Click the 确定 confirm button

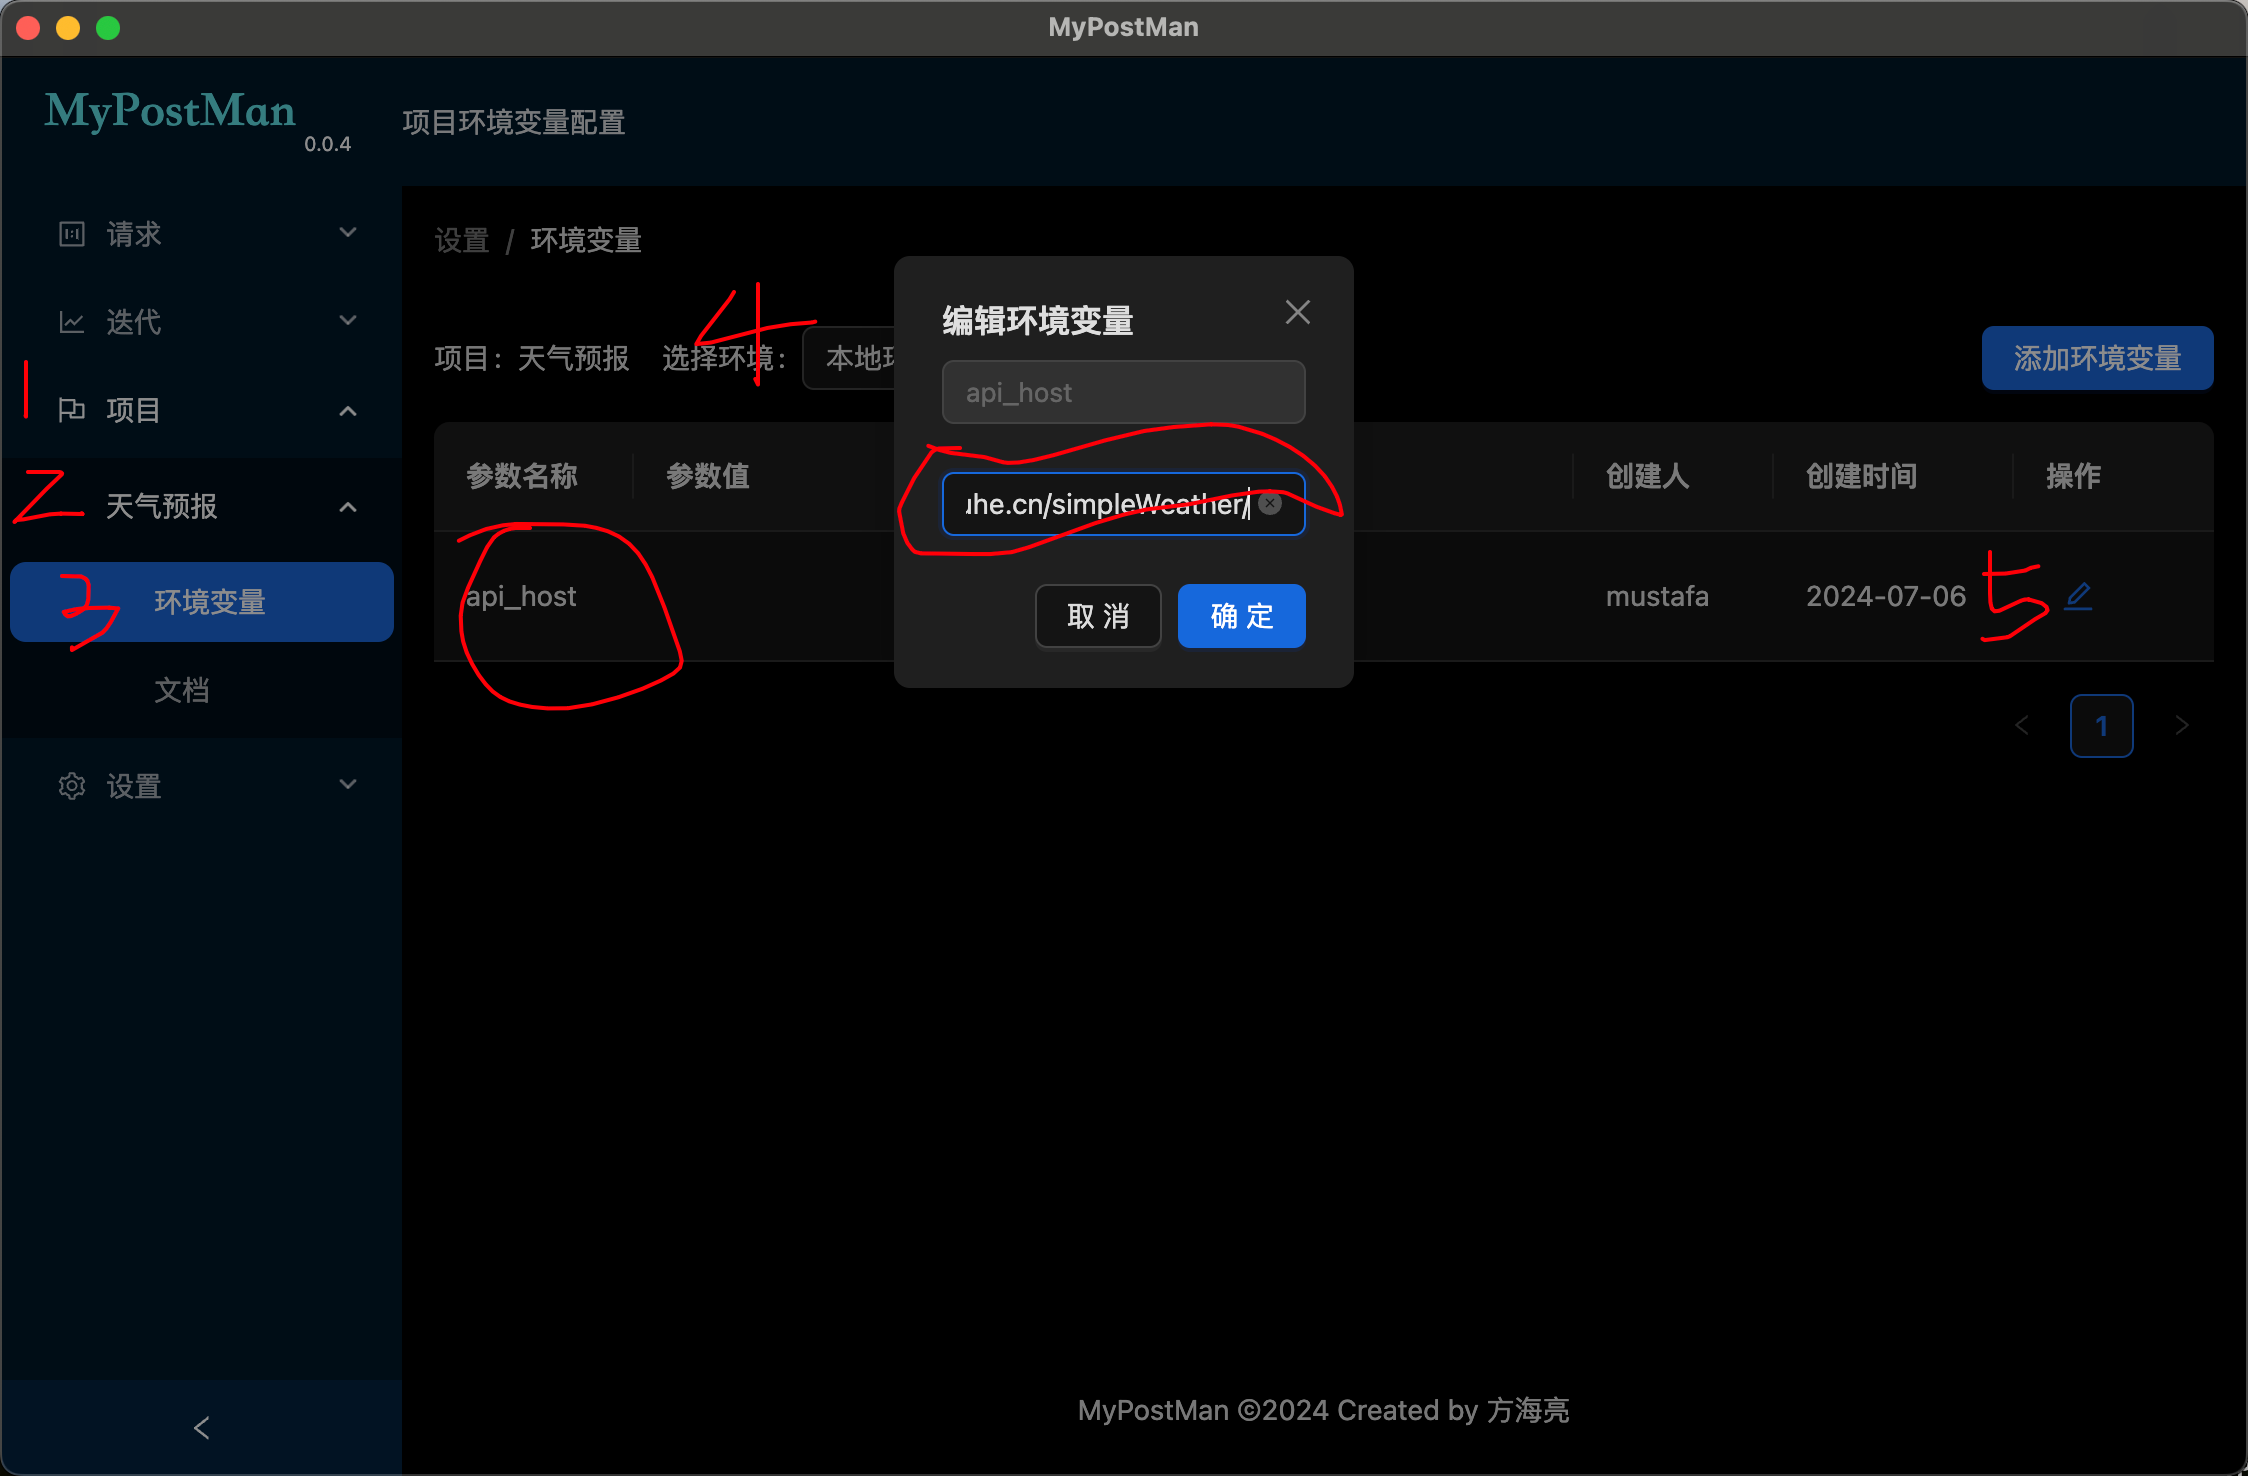pos(1241,616)
